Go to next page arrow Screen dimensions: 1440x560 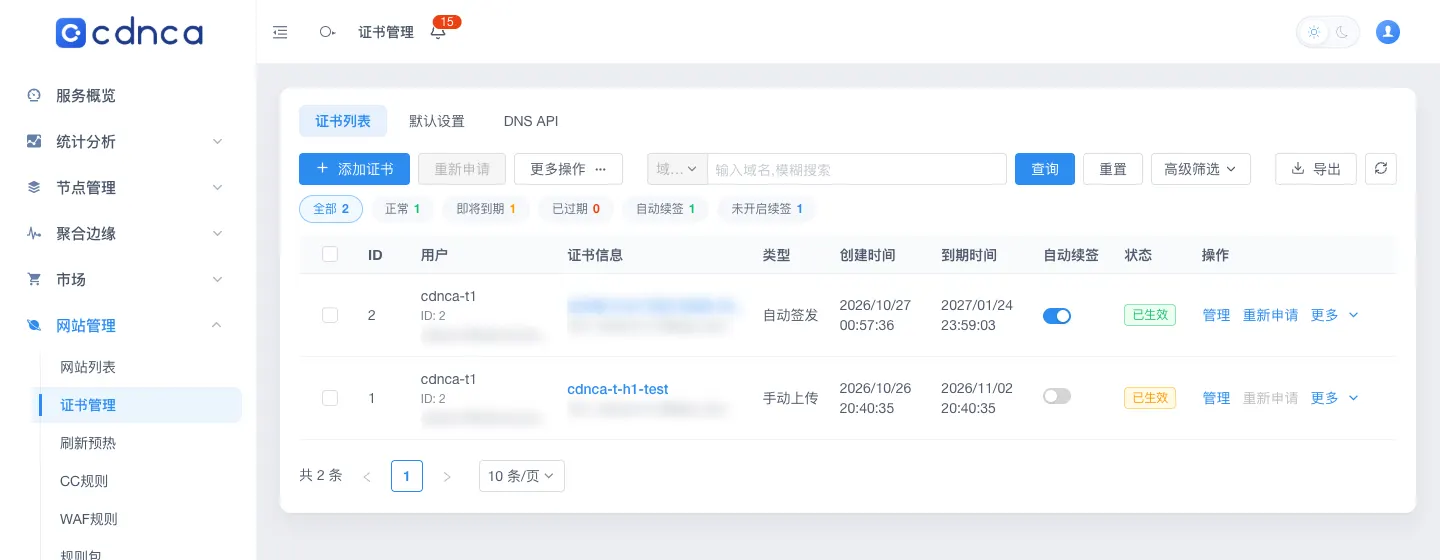pyautogui.click(x=447, y=476)
